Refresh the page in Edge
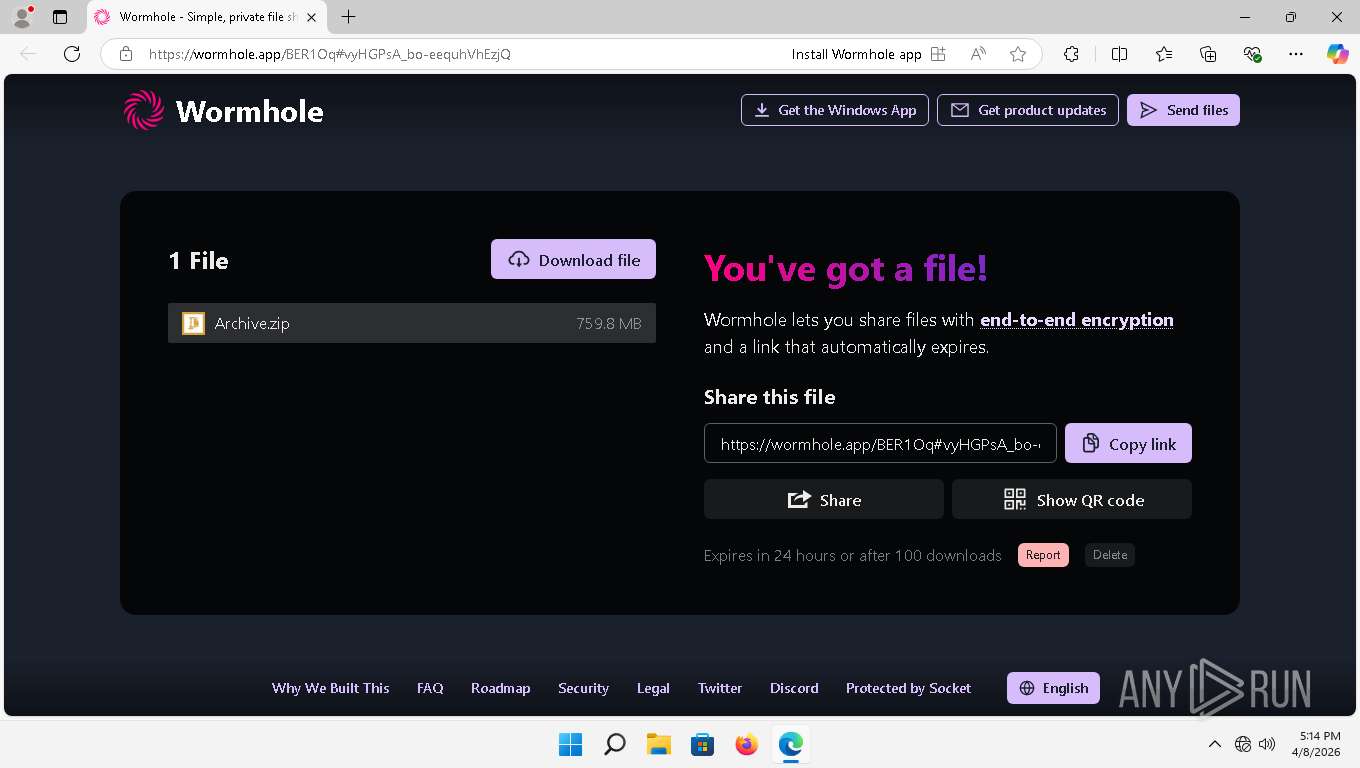Screen dimensions: 1360x768 tap(72, 54)
